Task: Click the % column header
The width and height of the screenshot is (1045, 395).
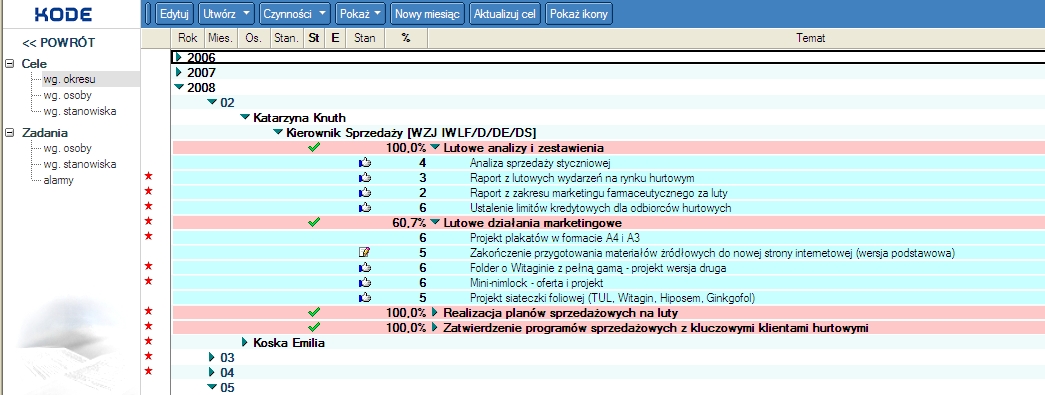Action: [406, 39]
